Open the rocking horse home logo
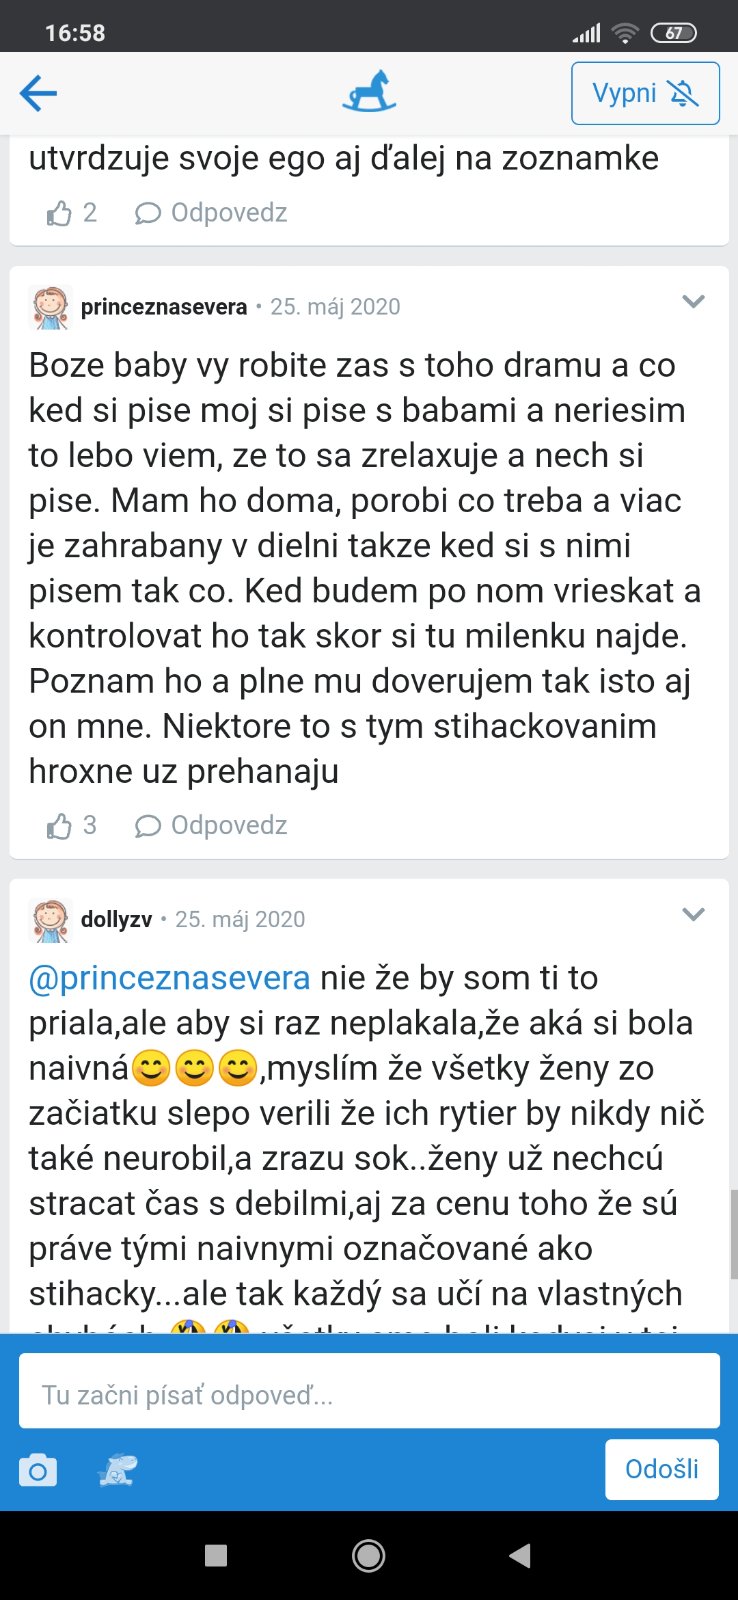Image resolution: width=738 pixels, height=1600 pixels. coord(369,92)
